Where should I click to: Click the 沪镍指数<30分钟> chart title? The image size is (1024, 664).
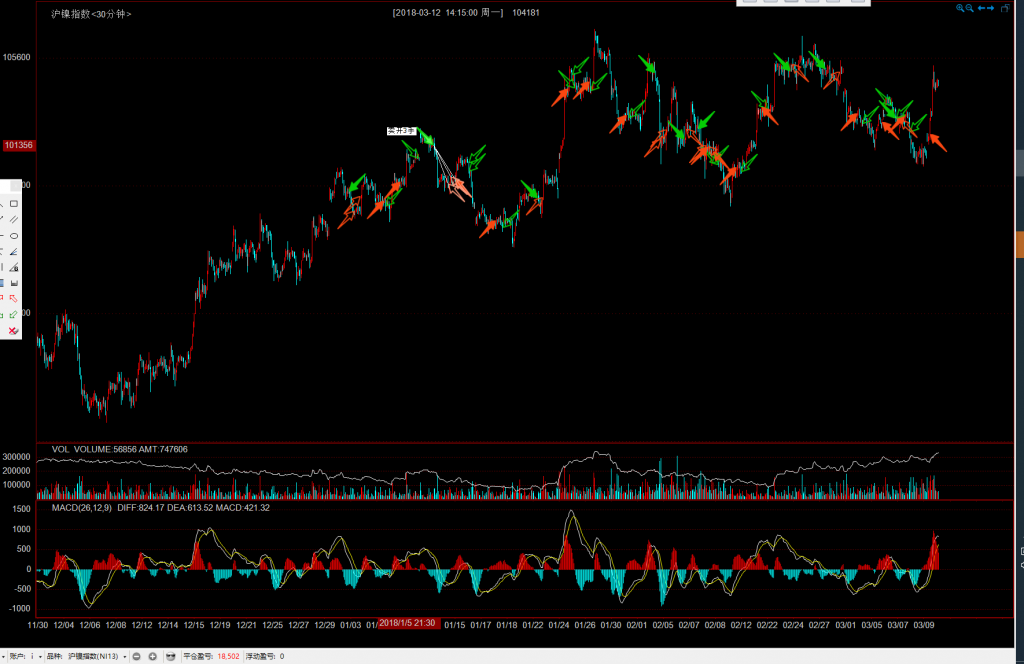point(91,14)
